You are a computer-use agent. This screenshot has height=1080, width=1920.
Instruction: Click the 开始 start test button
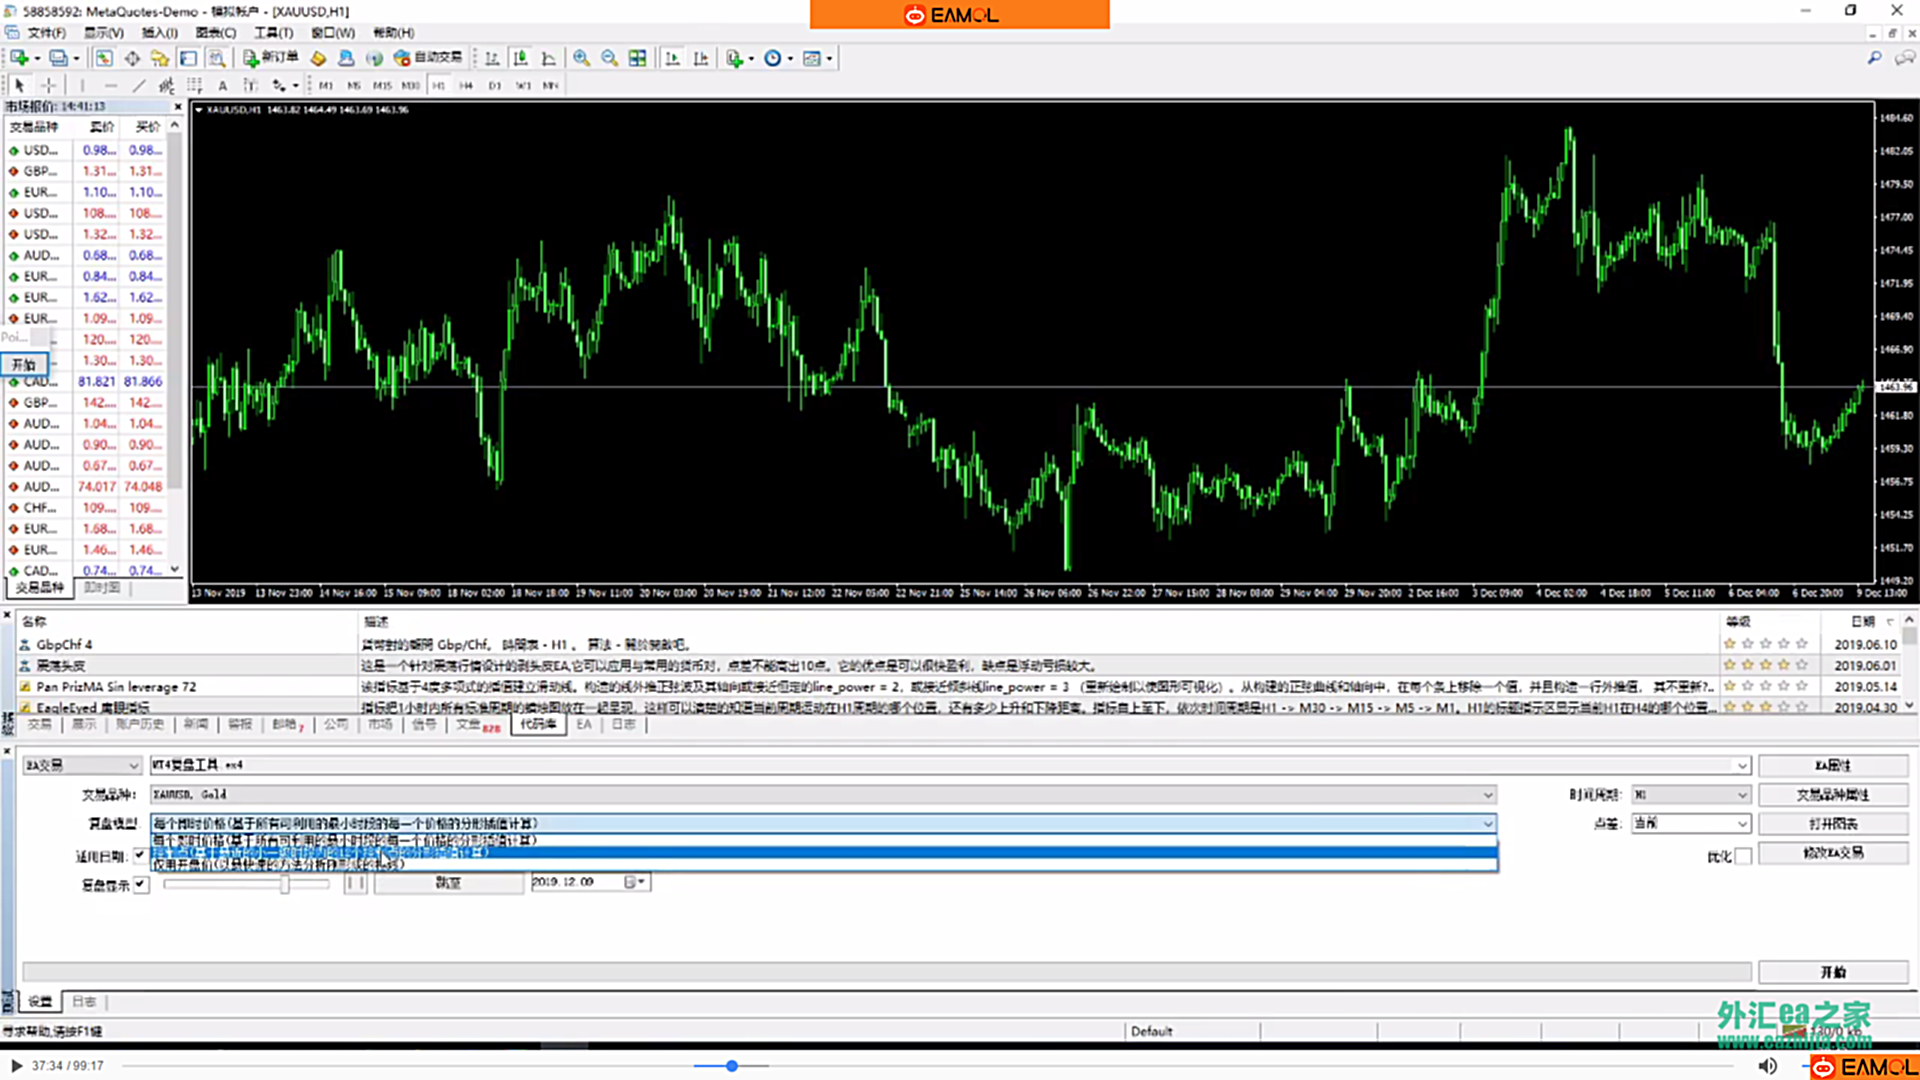1833,972
